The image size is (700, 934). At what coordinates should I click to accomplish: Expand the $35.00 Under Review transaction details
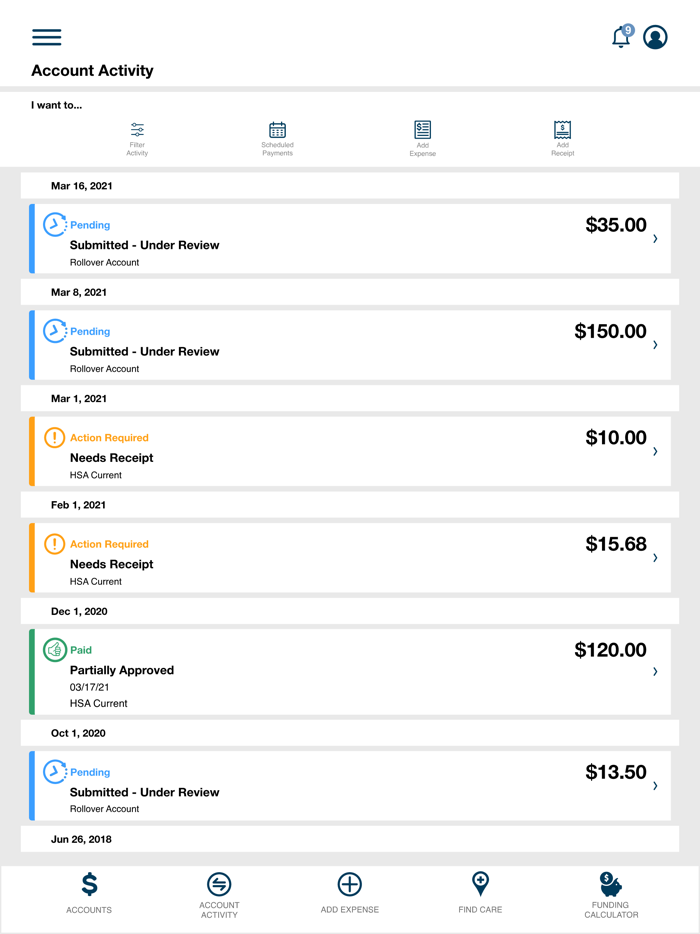click(657, 240)
